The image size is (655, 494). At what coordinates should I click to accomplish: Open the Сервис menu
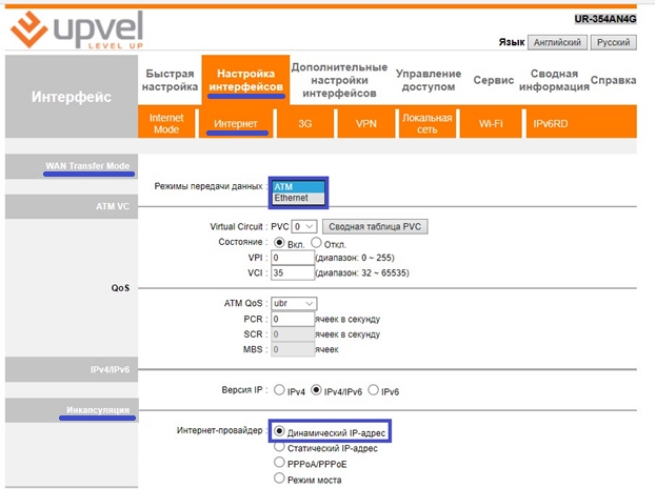point(493,81)
